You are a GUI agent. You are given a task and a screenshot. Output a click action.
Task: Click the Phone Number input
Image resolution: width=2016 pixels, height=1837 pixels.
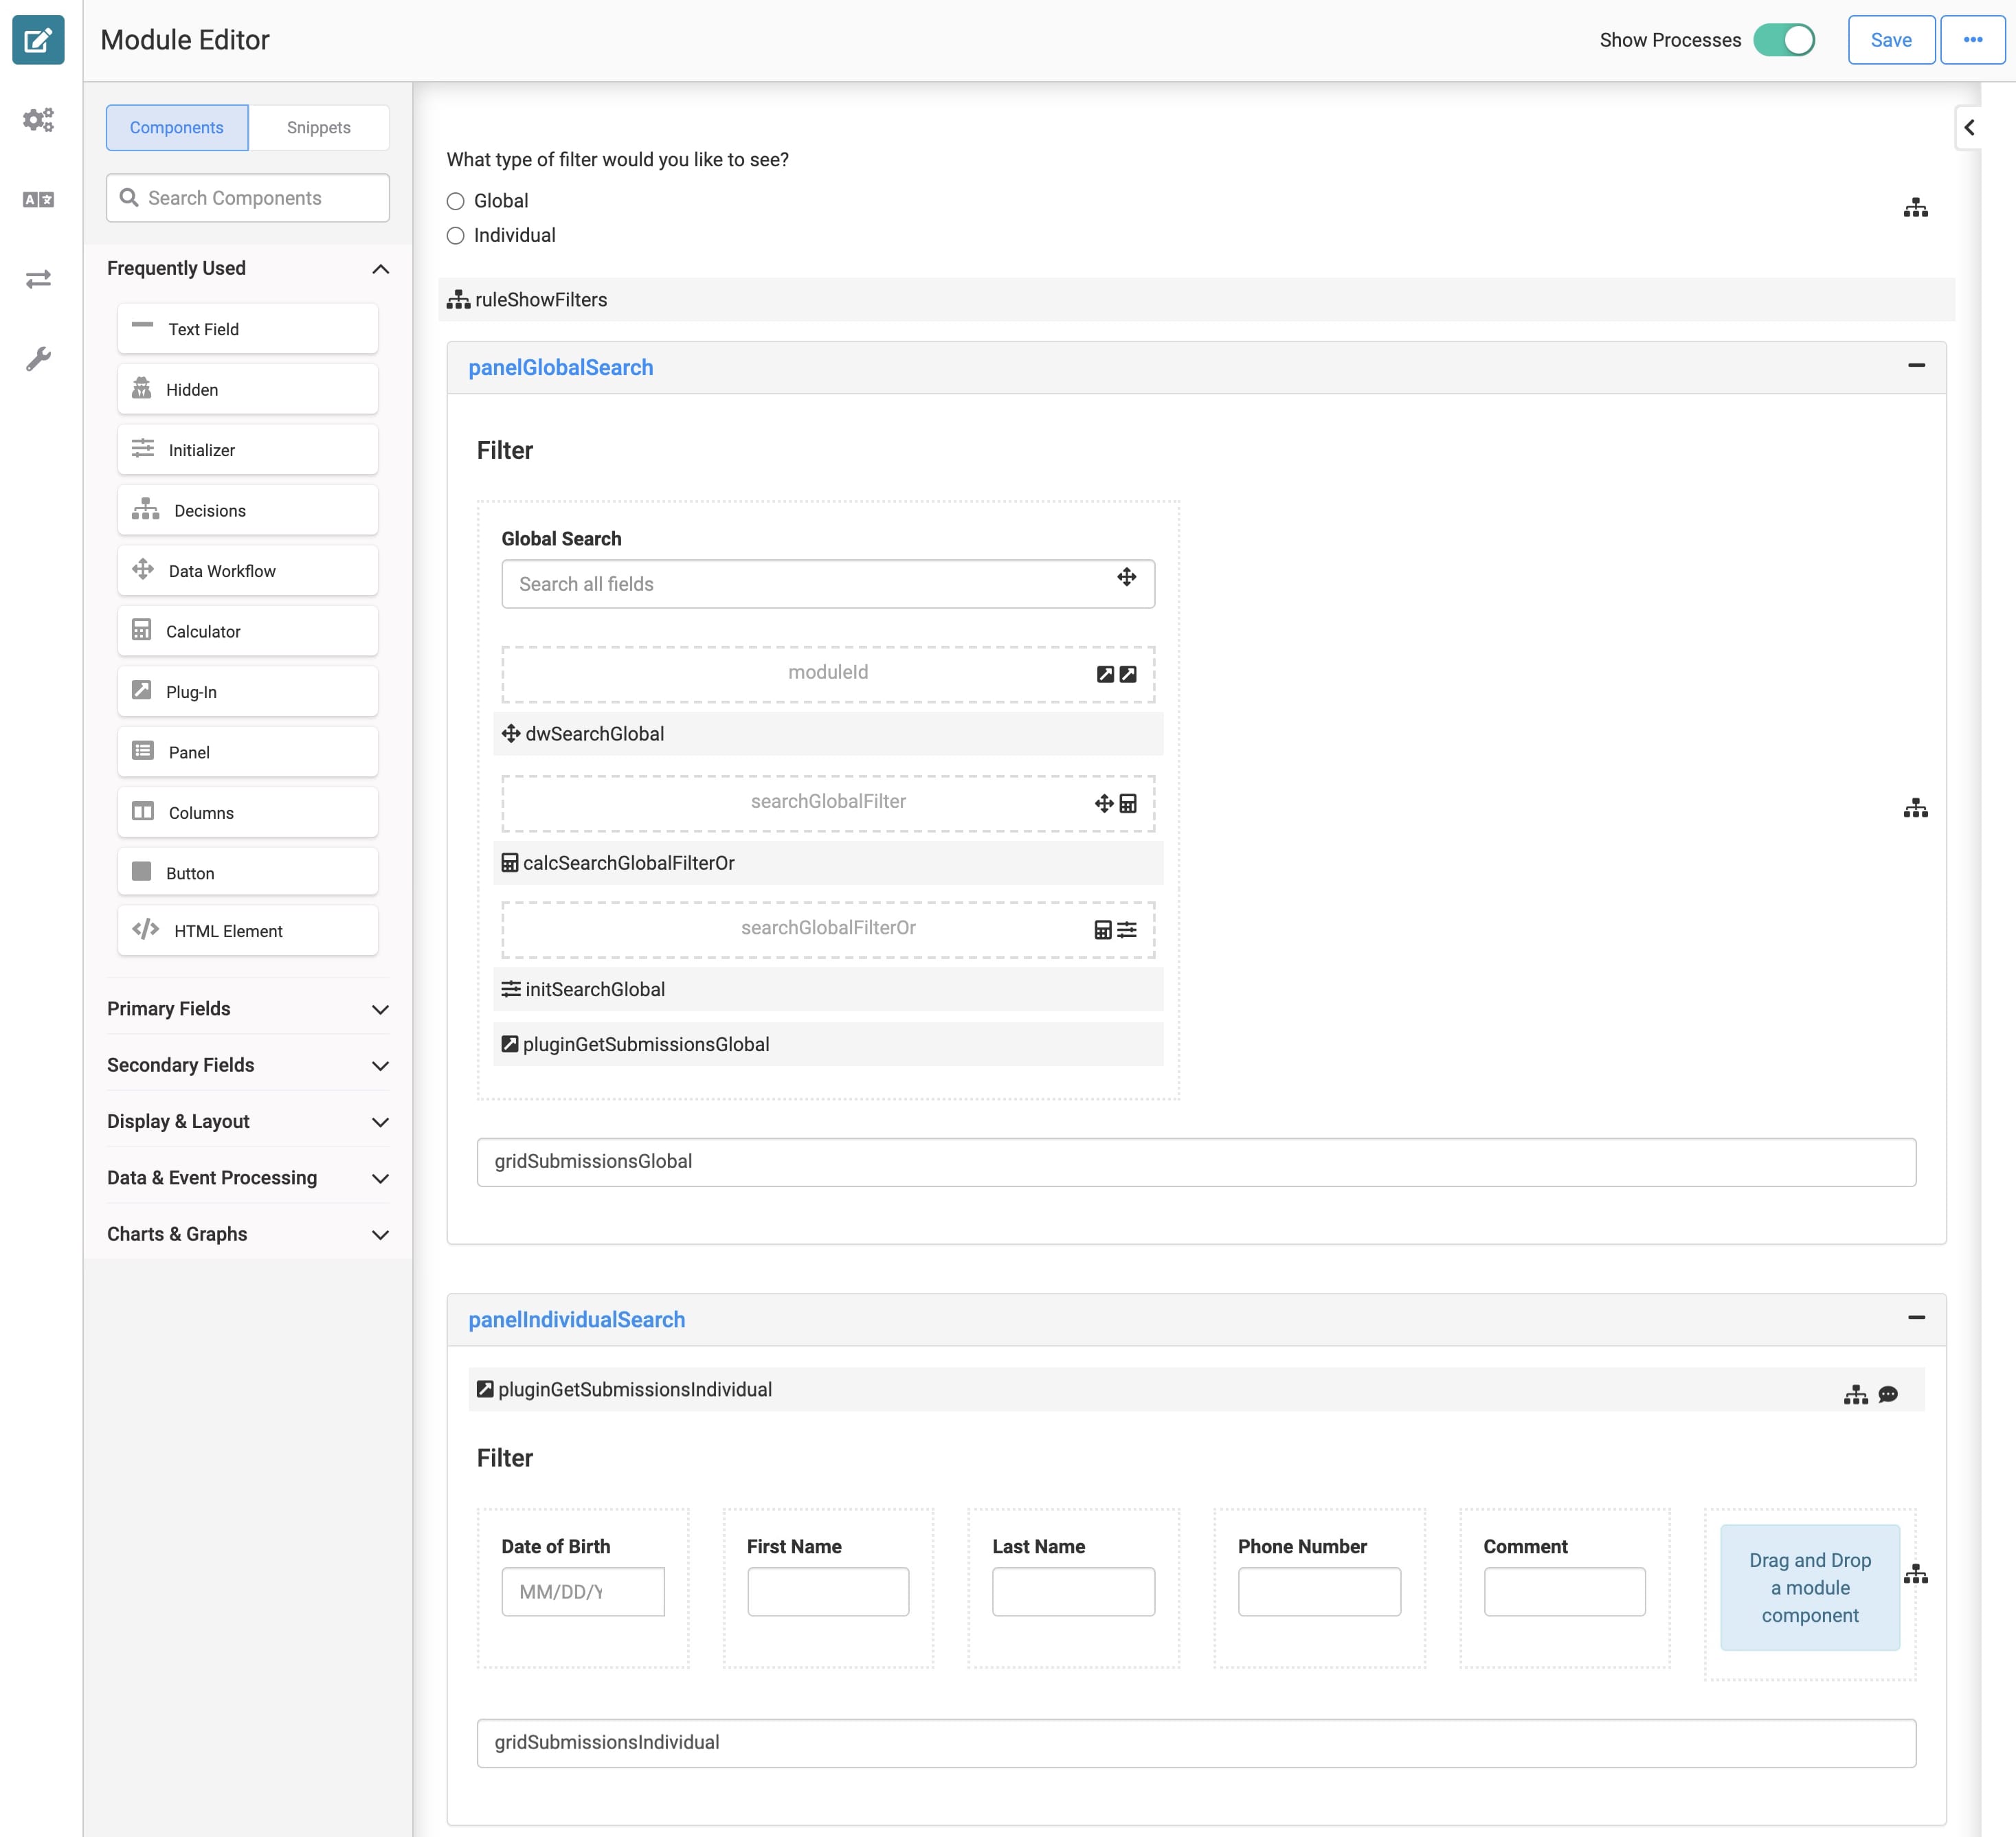pos(1319,1591)
